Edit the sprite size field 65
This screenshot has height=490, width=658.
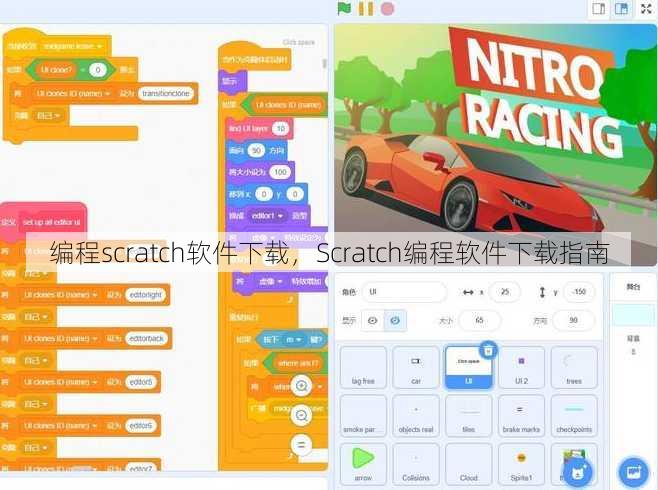480,321
